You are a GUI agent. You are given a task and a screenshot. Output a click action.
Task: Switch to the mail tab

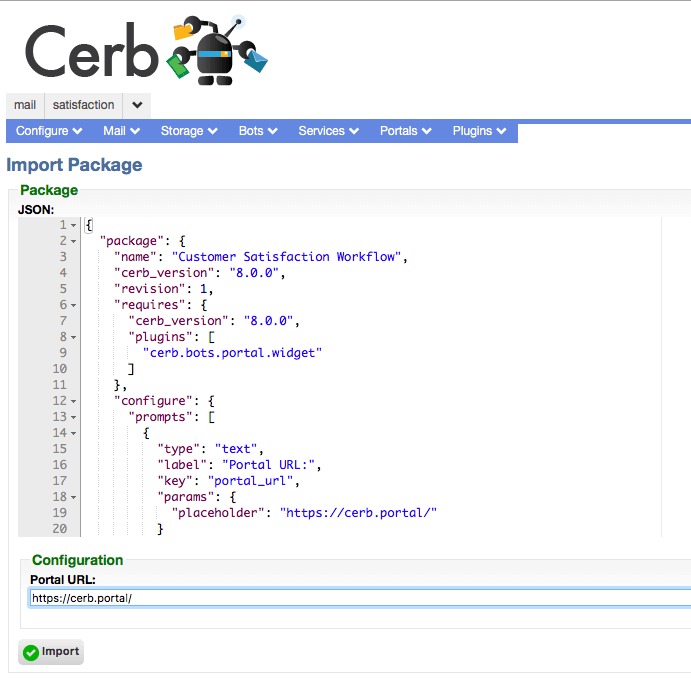coord(25,105)
